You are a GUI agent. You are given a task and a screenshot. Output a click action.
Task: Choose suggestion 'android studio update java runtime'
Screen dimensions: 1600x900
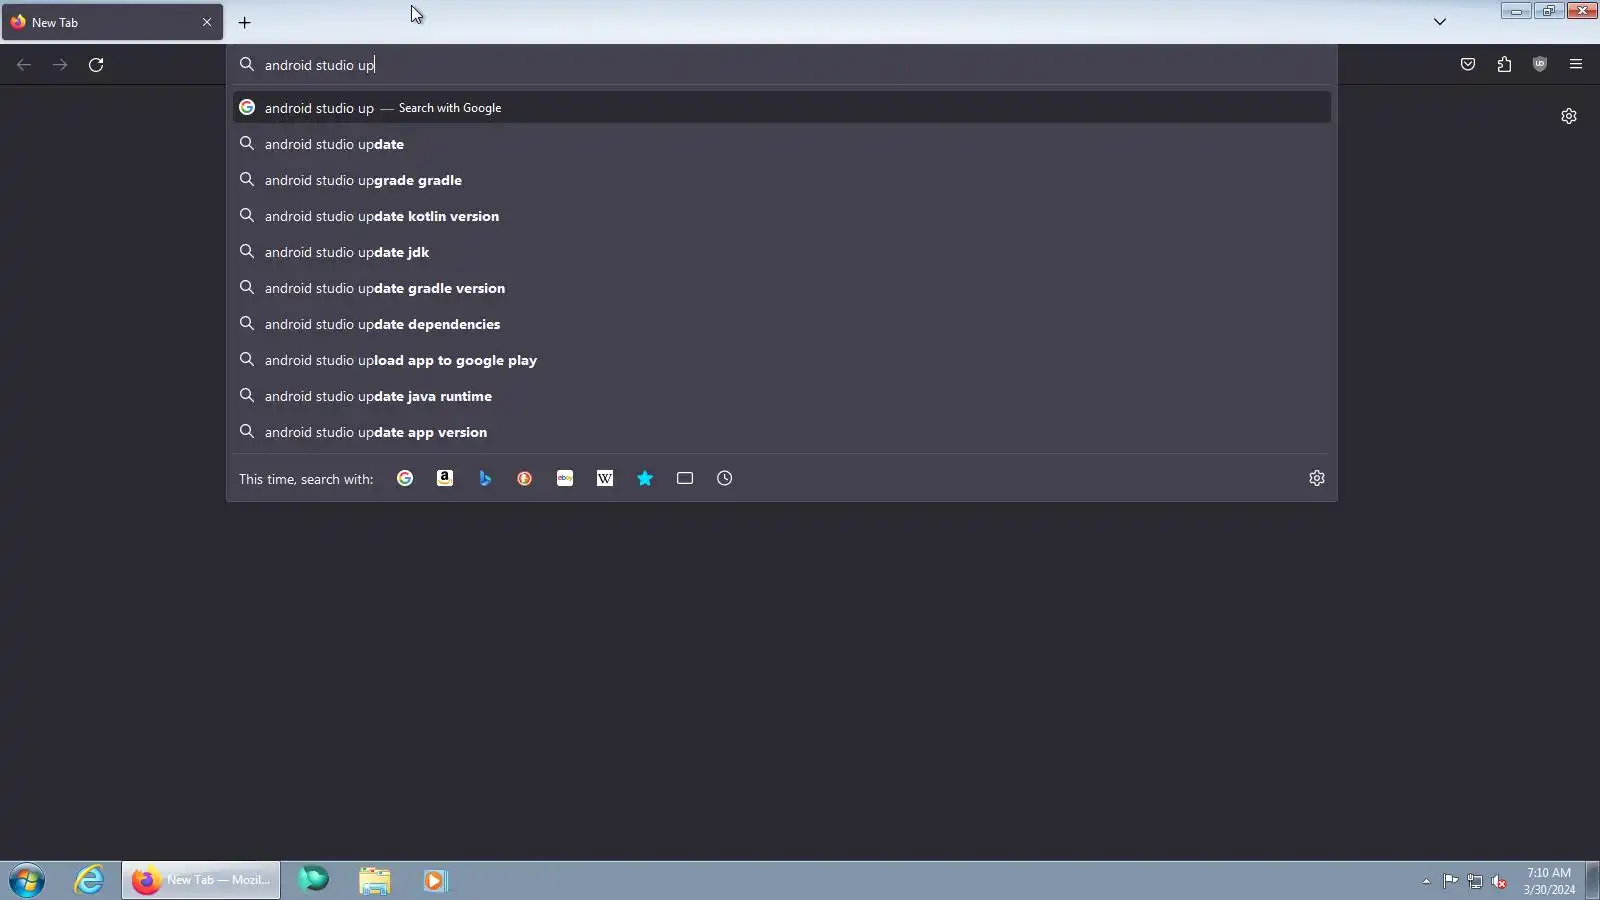[x=782, y=396]
